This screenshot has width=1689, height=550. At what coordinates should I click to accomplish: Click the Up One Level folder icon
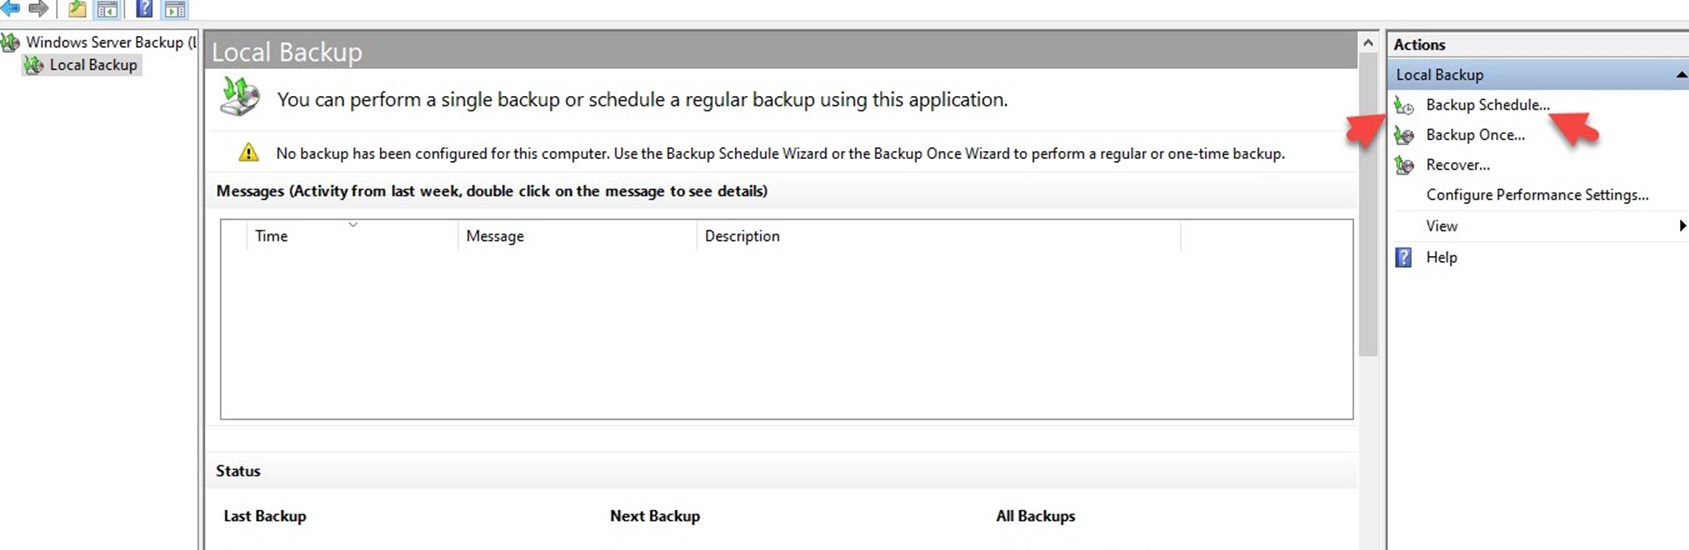click(77, 9)
